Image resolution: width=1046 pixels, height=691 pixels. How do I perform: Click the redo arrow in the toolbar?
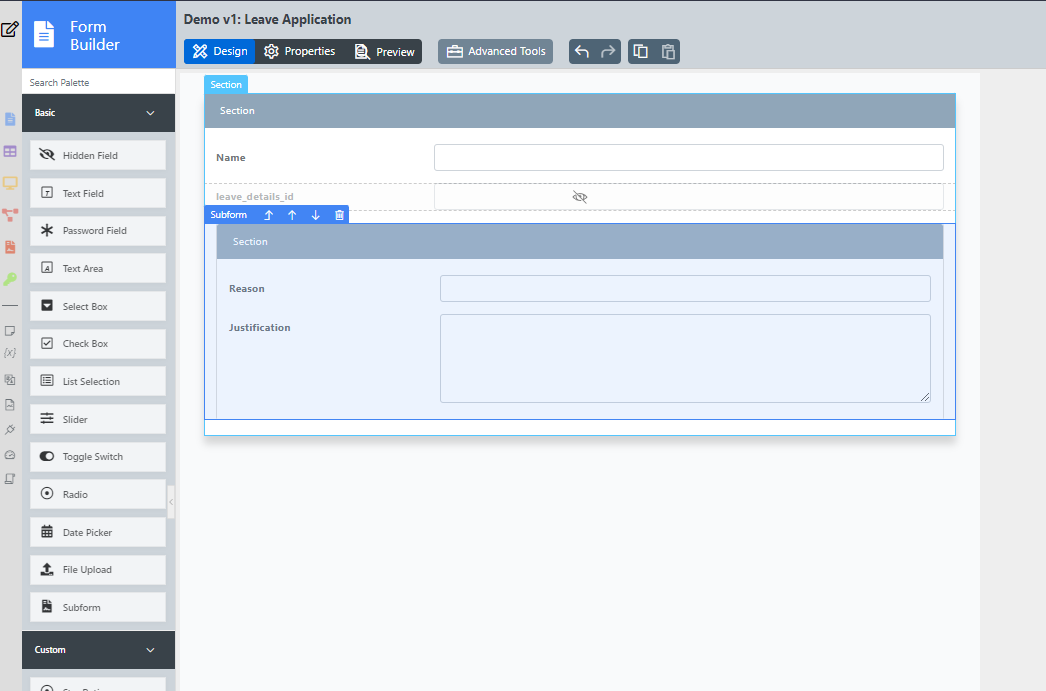pos(608,52)
